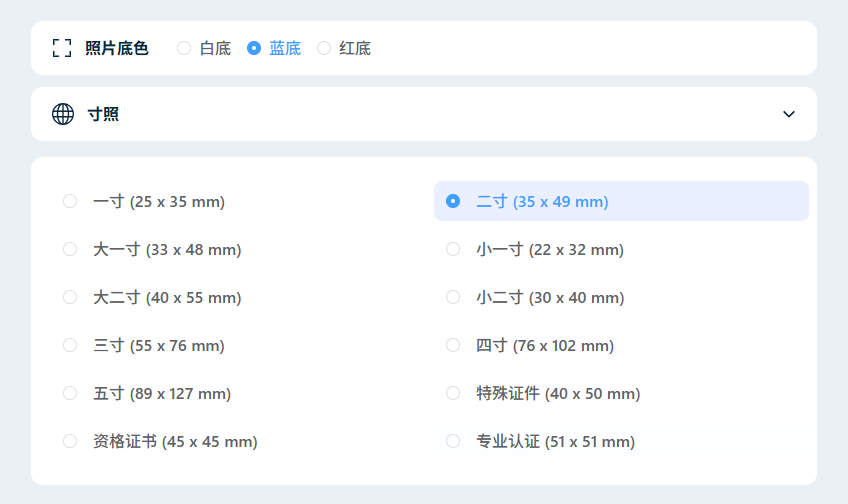Click the globe icon beside 寸照
The height and width of the screenshot is (504, 848).
[63, 114]
